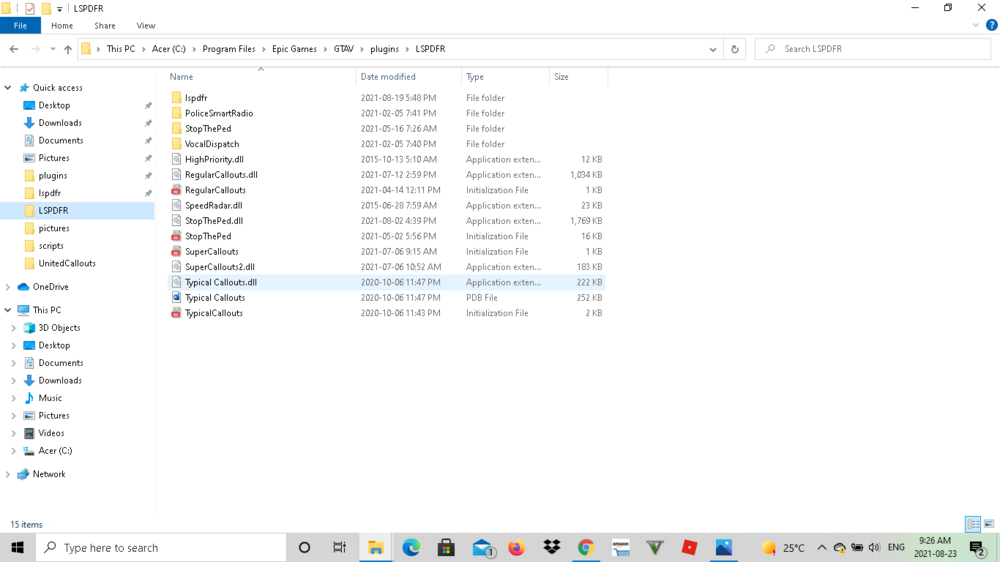Expand the 3D Objects tree node
Viewport: 1000px width, 562px height.
13,328
